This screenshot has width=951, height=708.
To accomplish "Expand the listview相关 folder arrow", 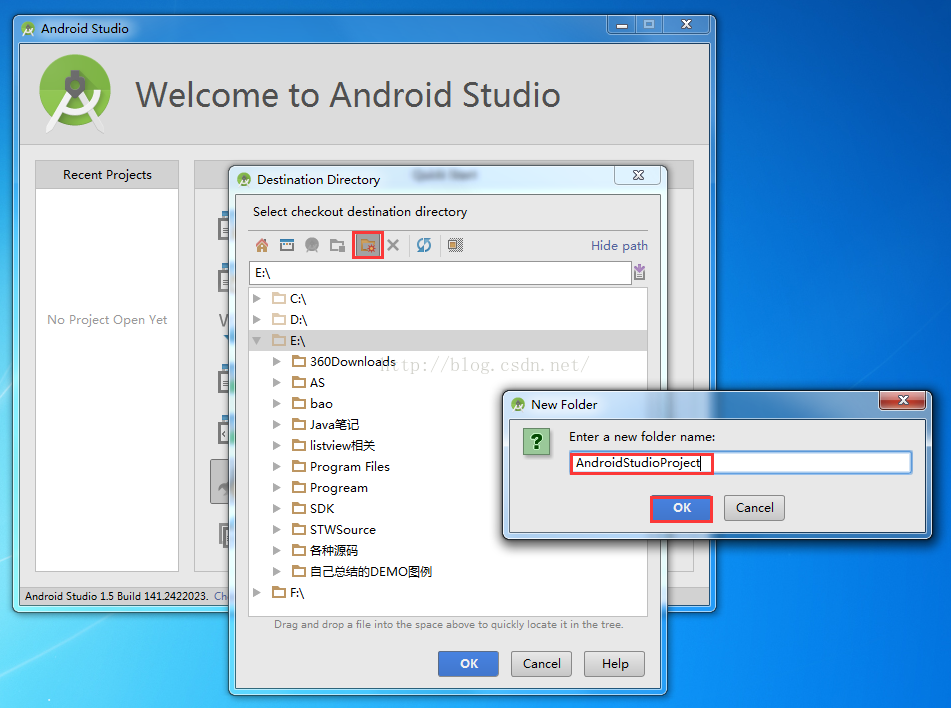I will click(x=277, y=445).
